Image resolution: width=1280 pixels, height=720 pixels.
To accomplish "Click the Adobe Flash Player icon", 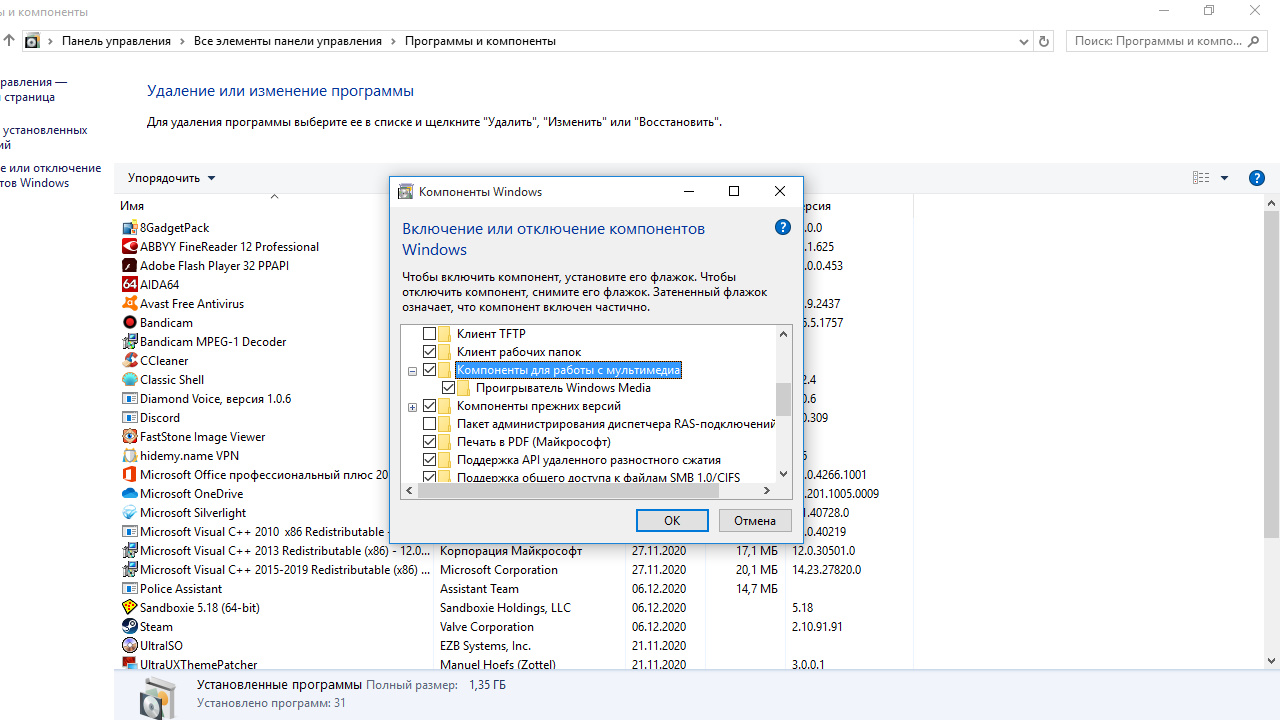I will (x=129, y=265).
